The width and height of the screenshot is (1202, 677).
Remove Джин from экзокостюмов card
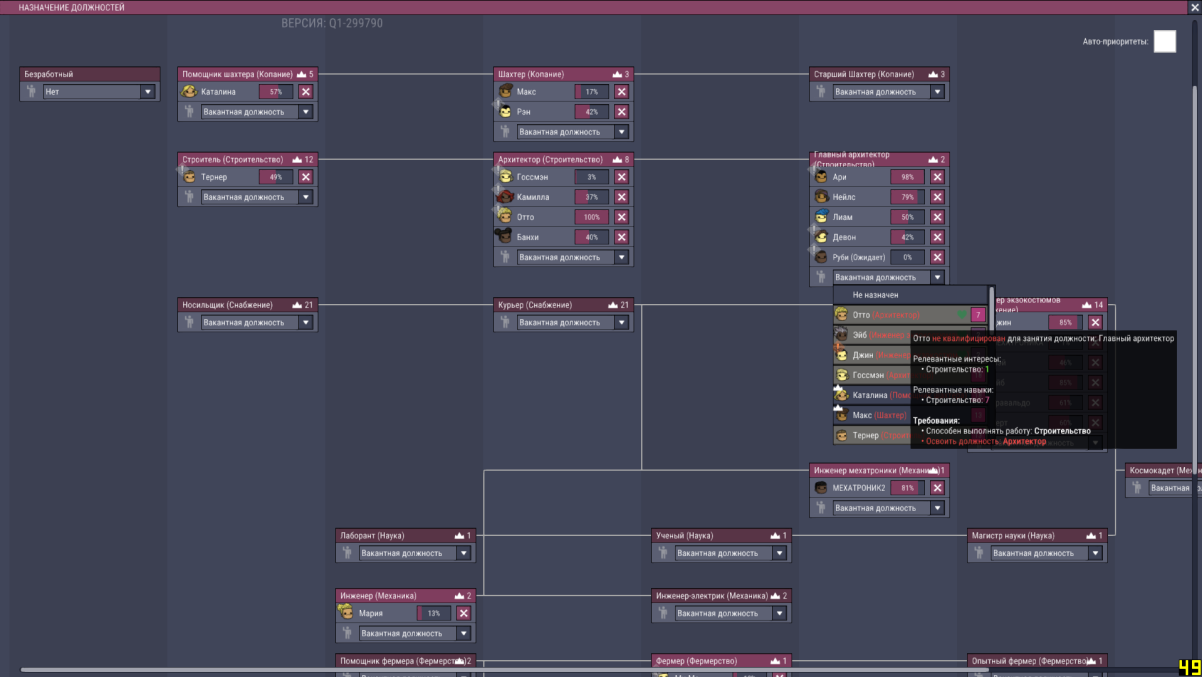point(1096,323)
